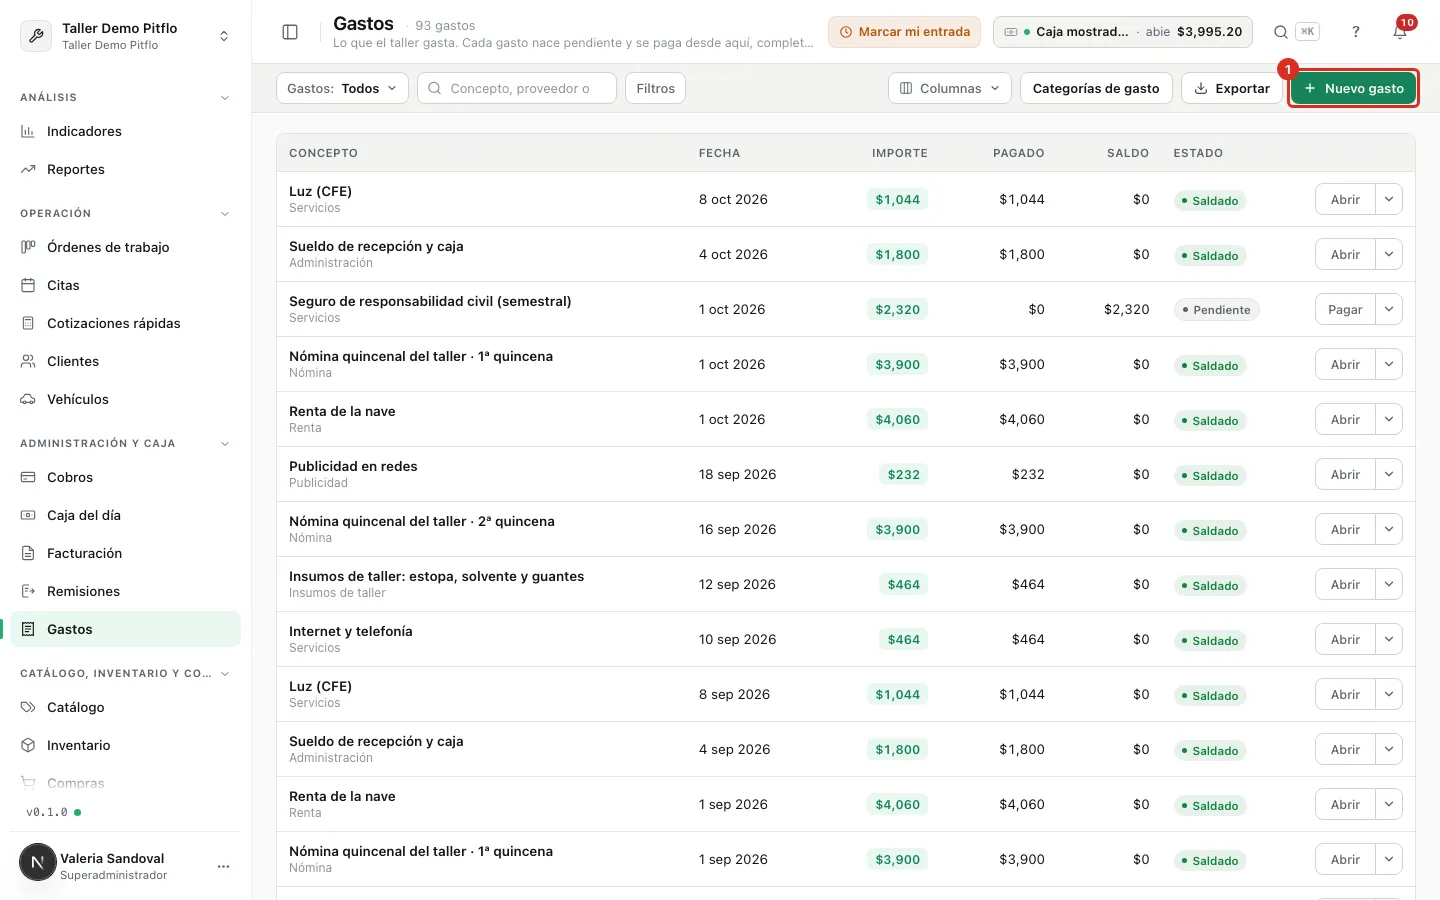Open Cotizaciones rápidas
1440x900 pixels.
pyautogui.click(x=125, y=323)
